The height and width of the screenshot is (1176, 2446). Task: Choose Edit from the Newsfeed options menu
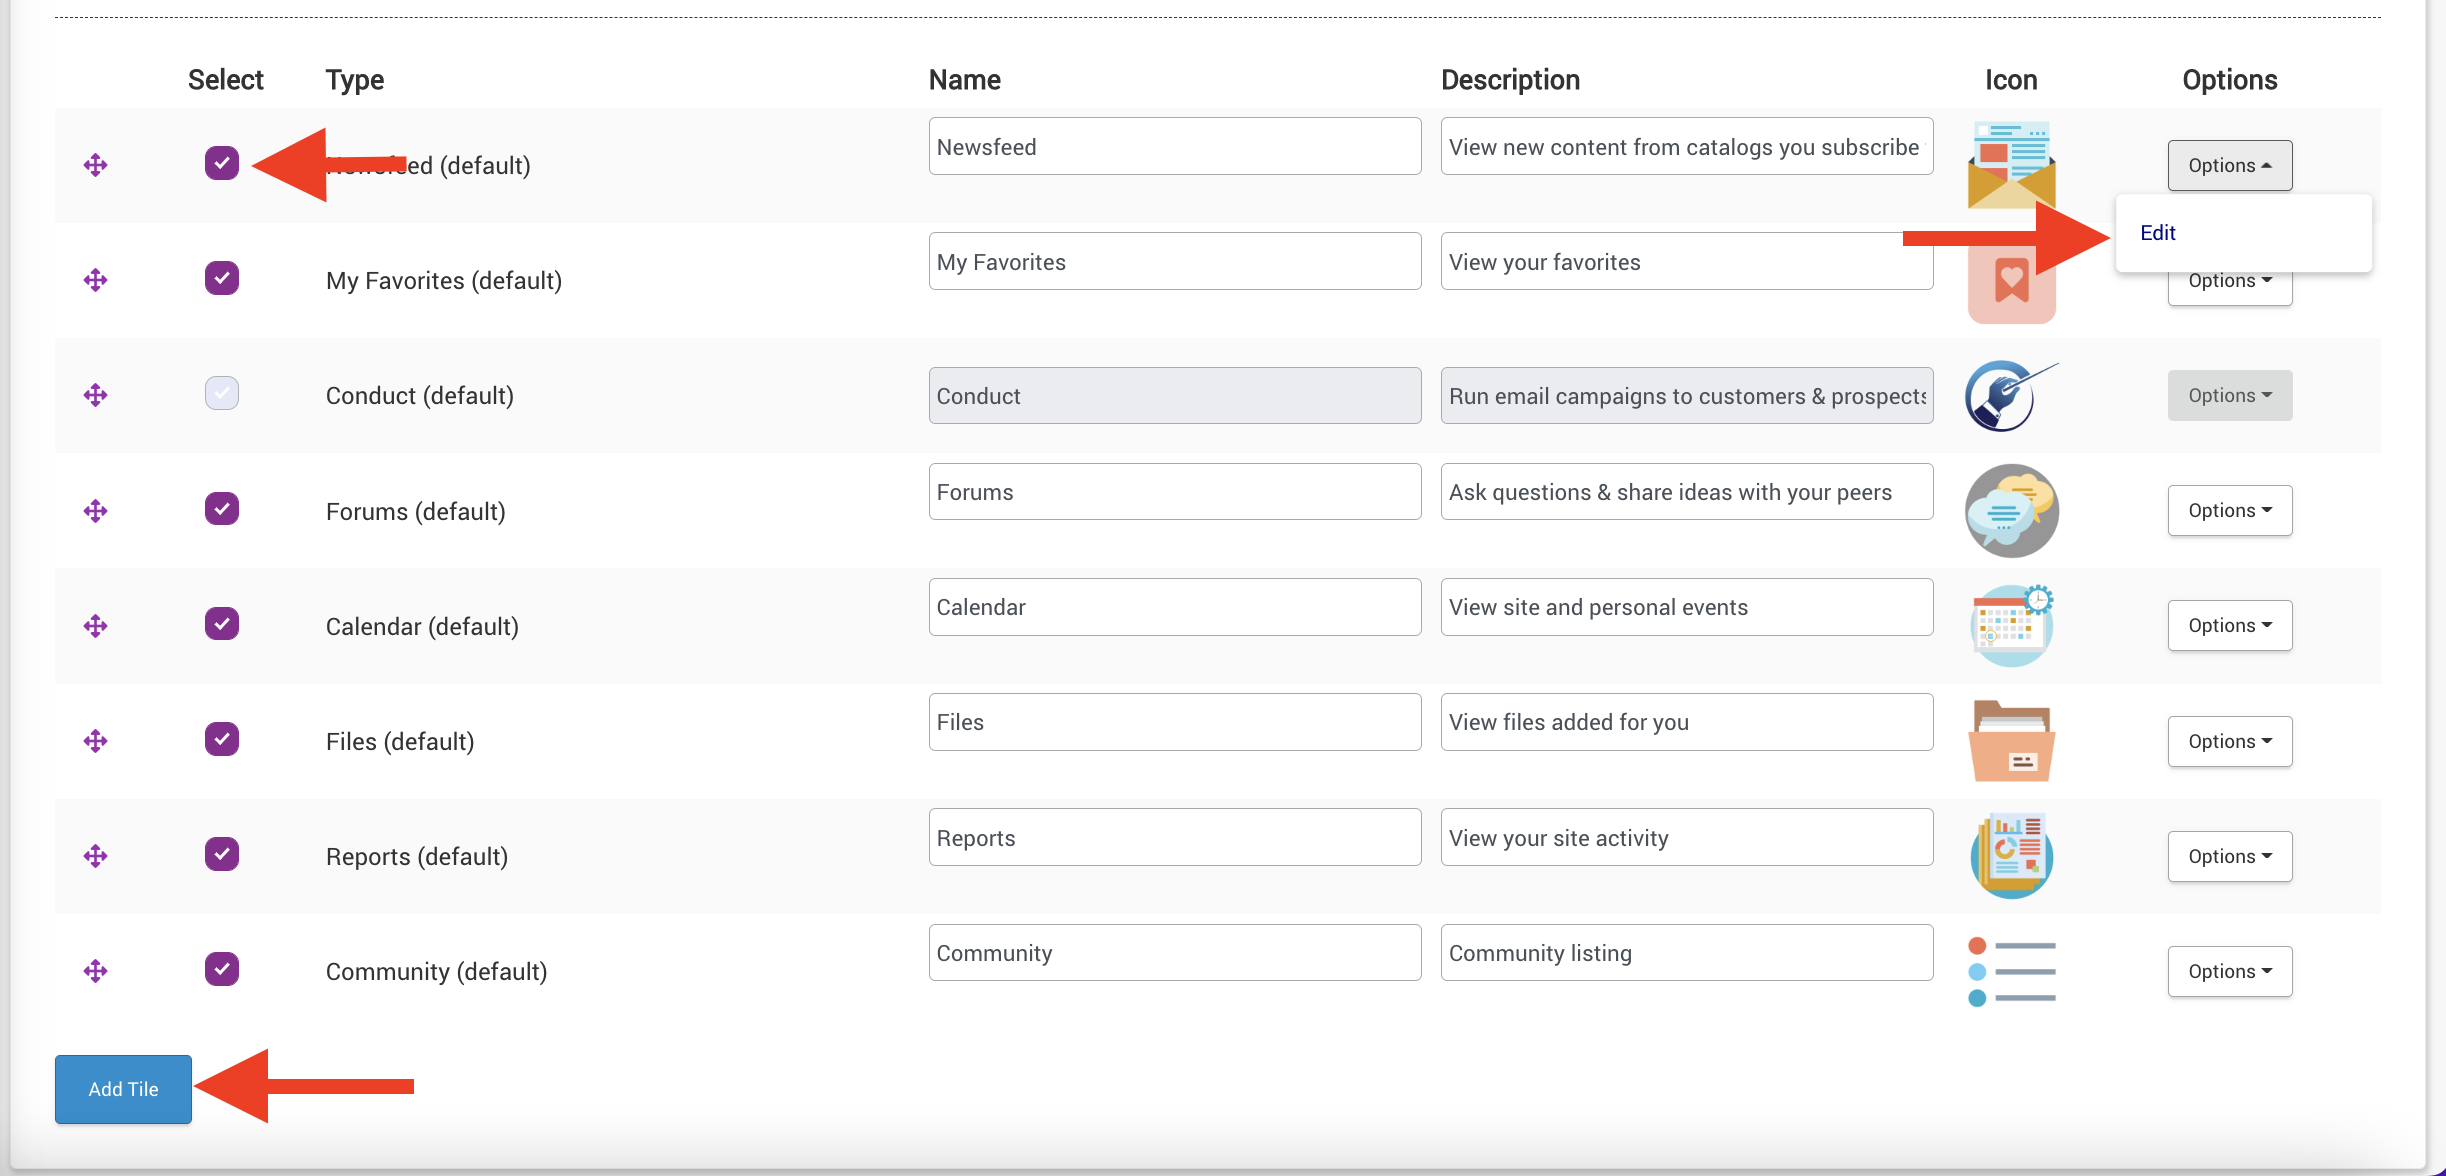coord(2158,232)
